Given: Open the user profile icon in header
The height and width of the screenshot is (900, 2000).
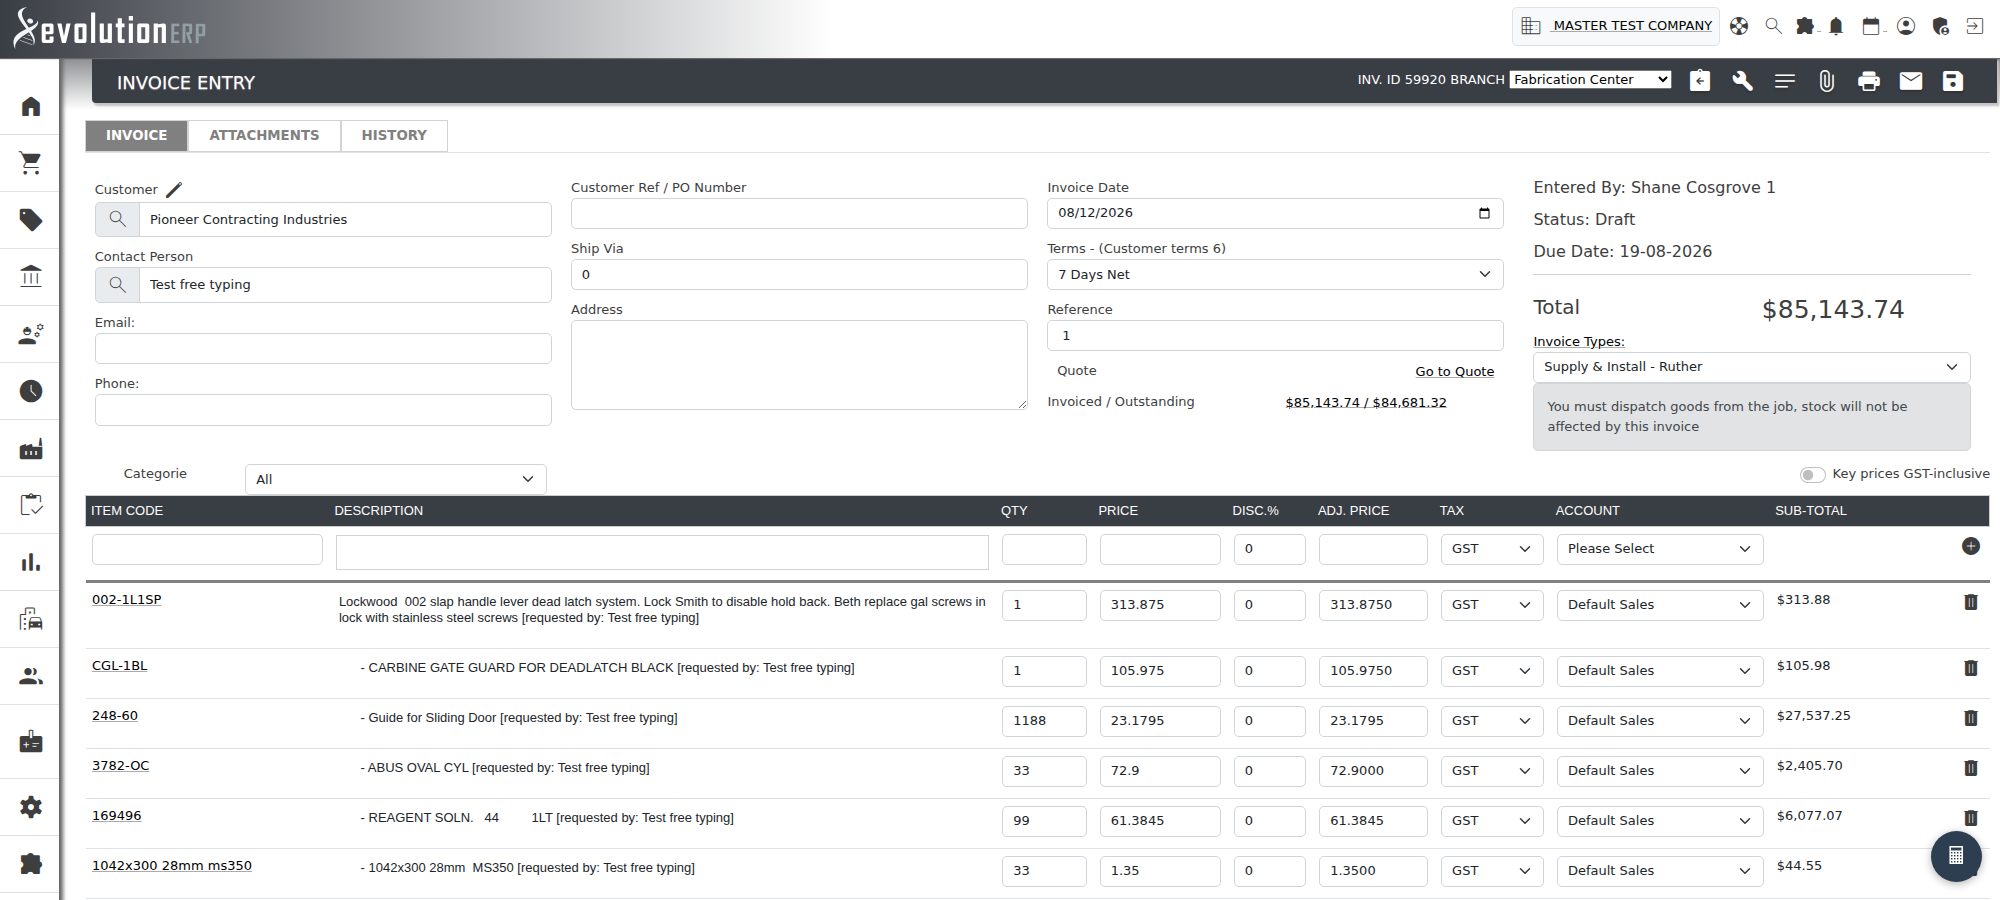Looking at the screenshot, I should click(1906, 26).
